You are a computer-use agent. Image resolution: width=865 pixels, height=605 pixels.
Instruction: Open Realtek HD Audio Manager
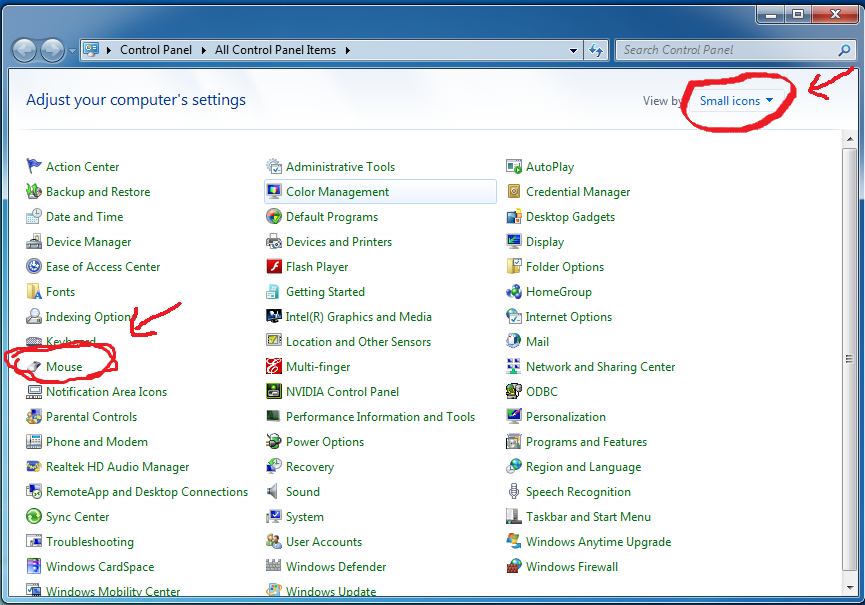pyautogui.click(x=118, y=467)
